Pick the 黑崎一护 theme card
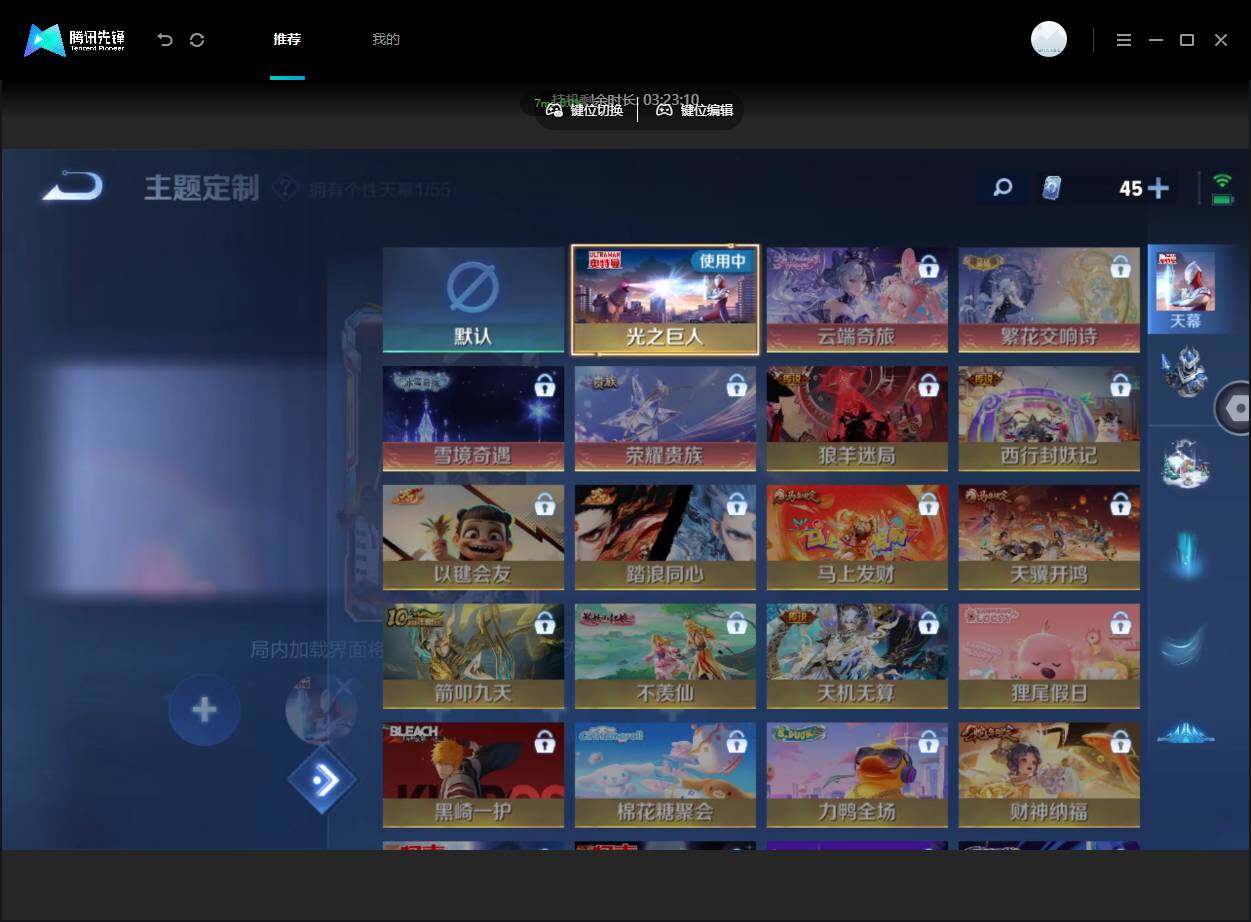 (x=473, y=775)
